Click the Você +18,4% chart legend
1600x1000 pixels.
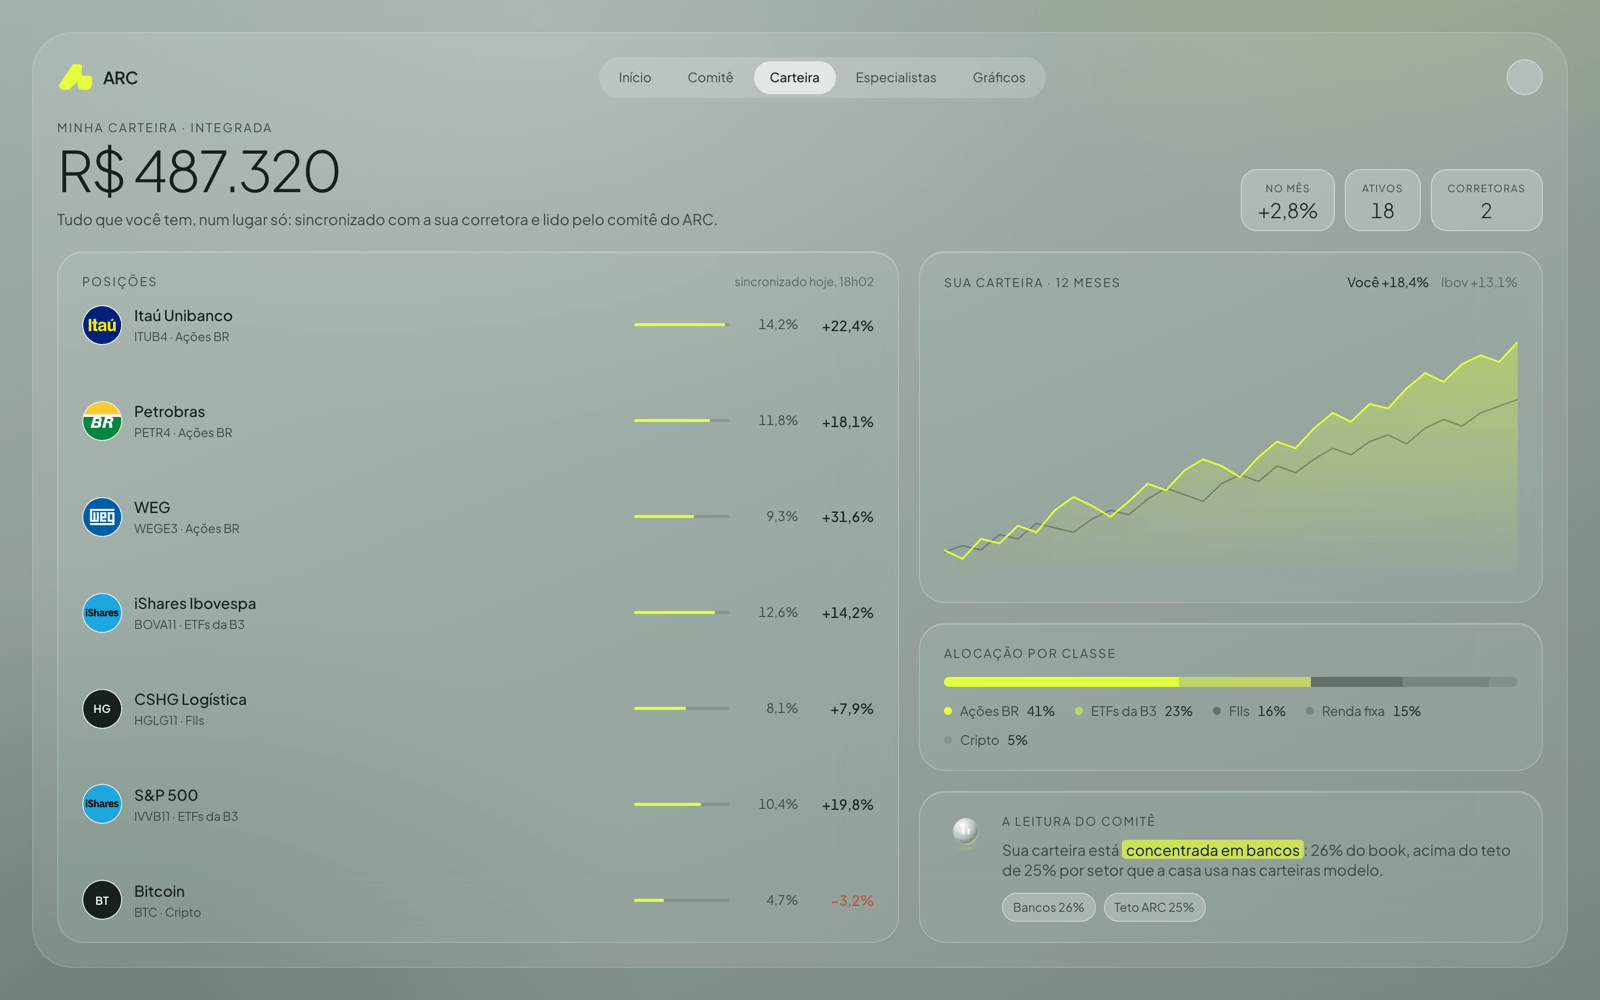1388,283
